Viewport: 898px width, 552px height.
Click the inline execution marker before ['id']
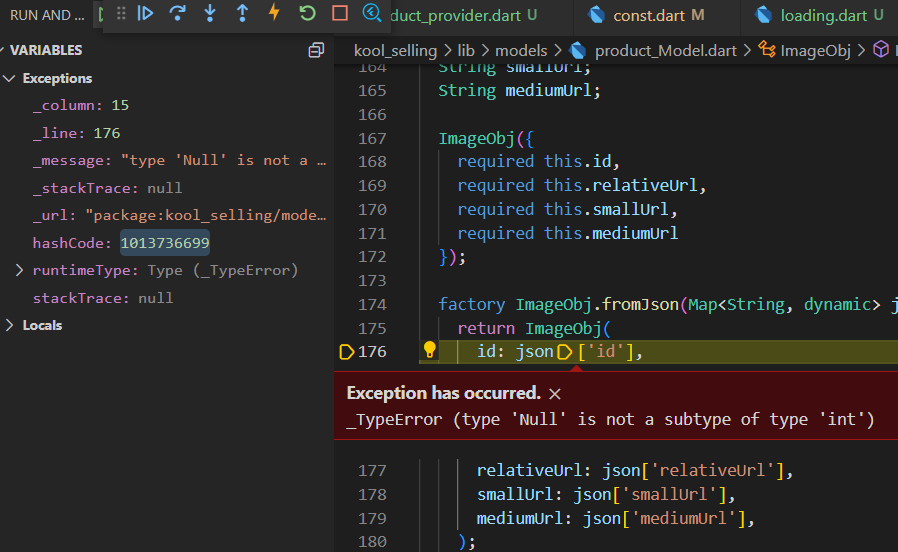point(565,352)
